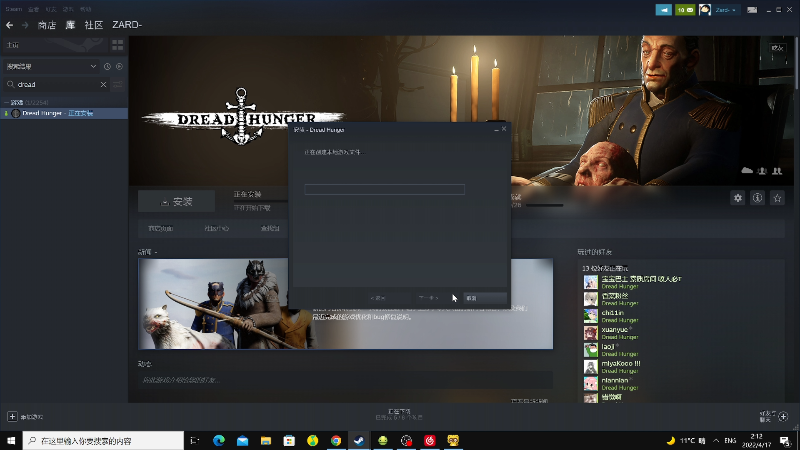Click the 安装 (Install) button
This screenshot has width=800, height=450.
pos(177,202)
